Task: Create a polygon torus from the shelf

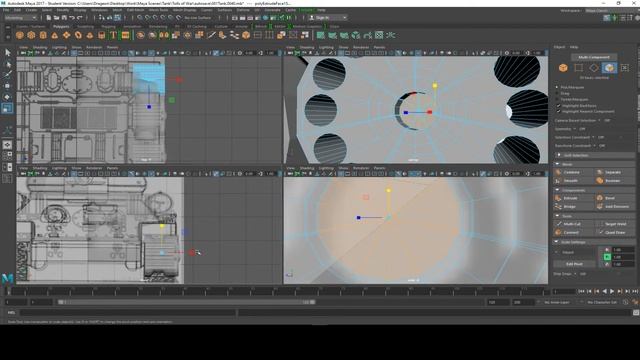Action: pos(78,36)
